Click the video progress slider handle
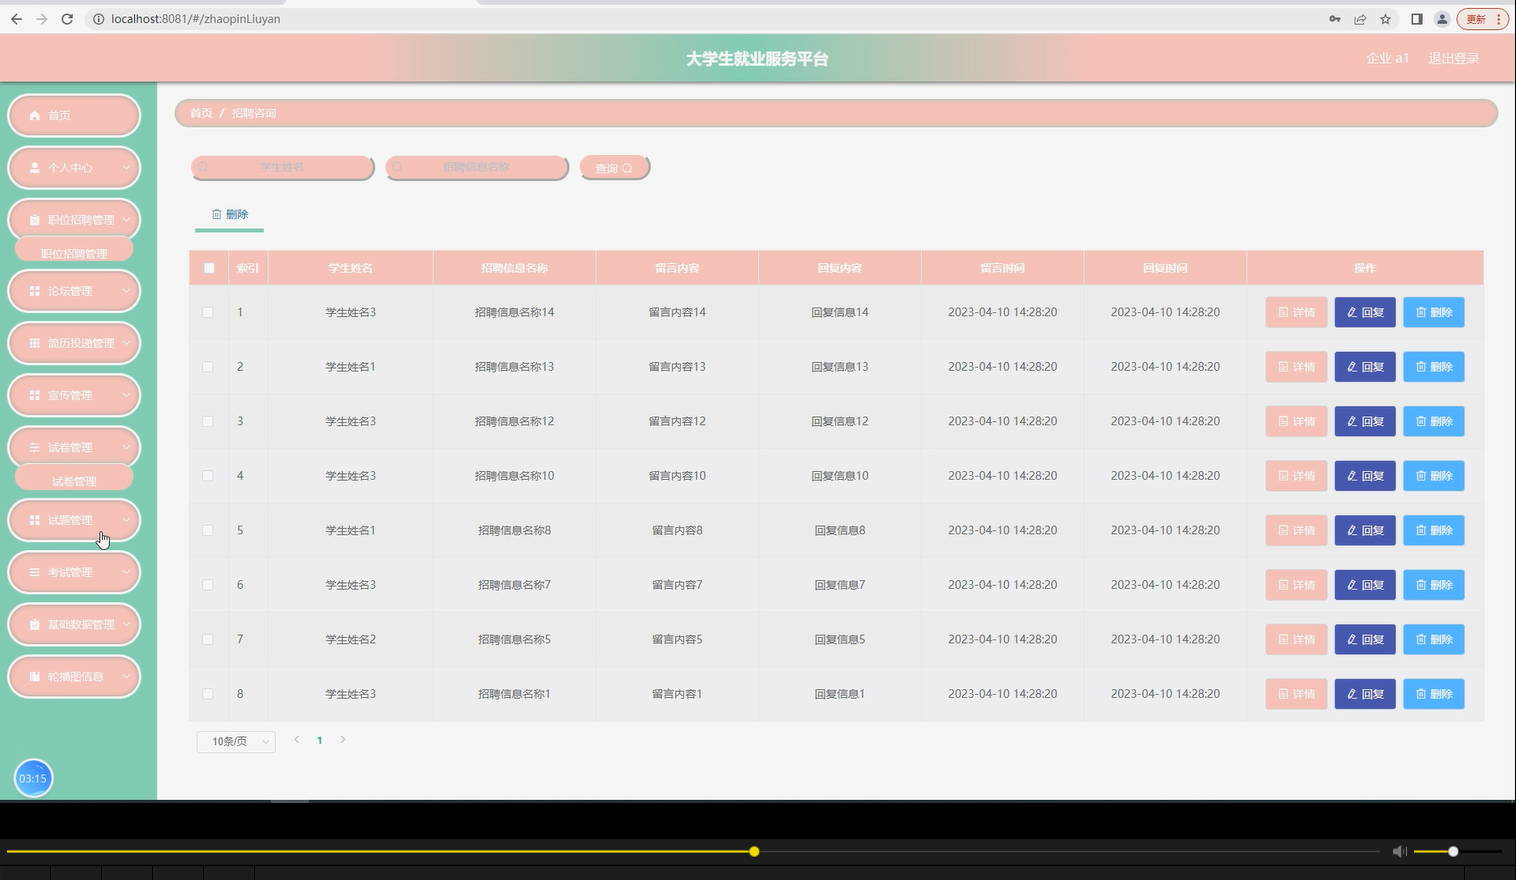Viewport: 1516px width, 880px height. (x=754, y=851)
